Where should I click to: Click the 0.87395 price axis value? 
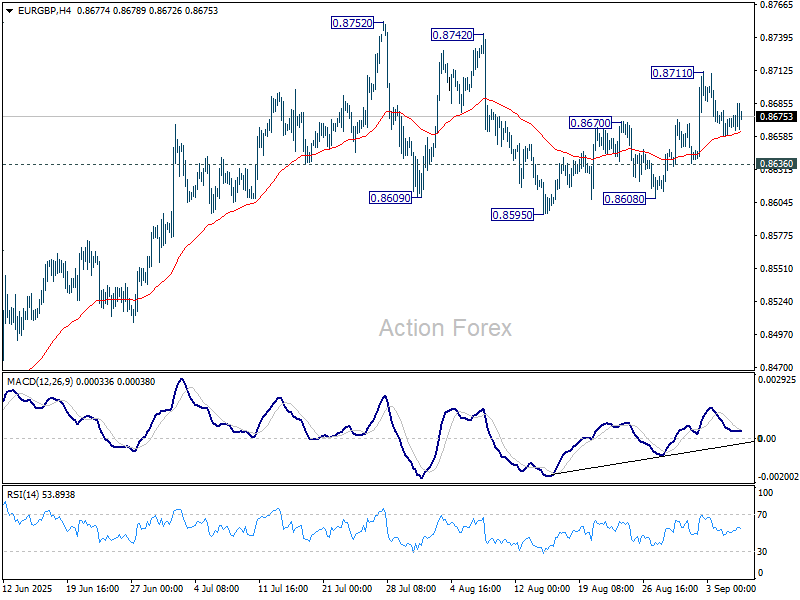[x=777, y=38]
